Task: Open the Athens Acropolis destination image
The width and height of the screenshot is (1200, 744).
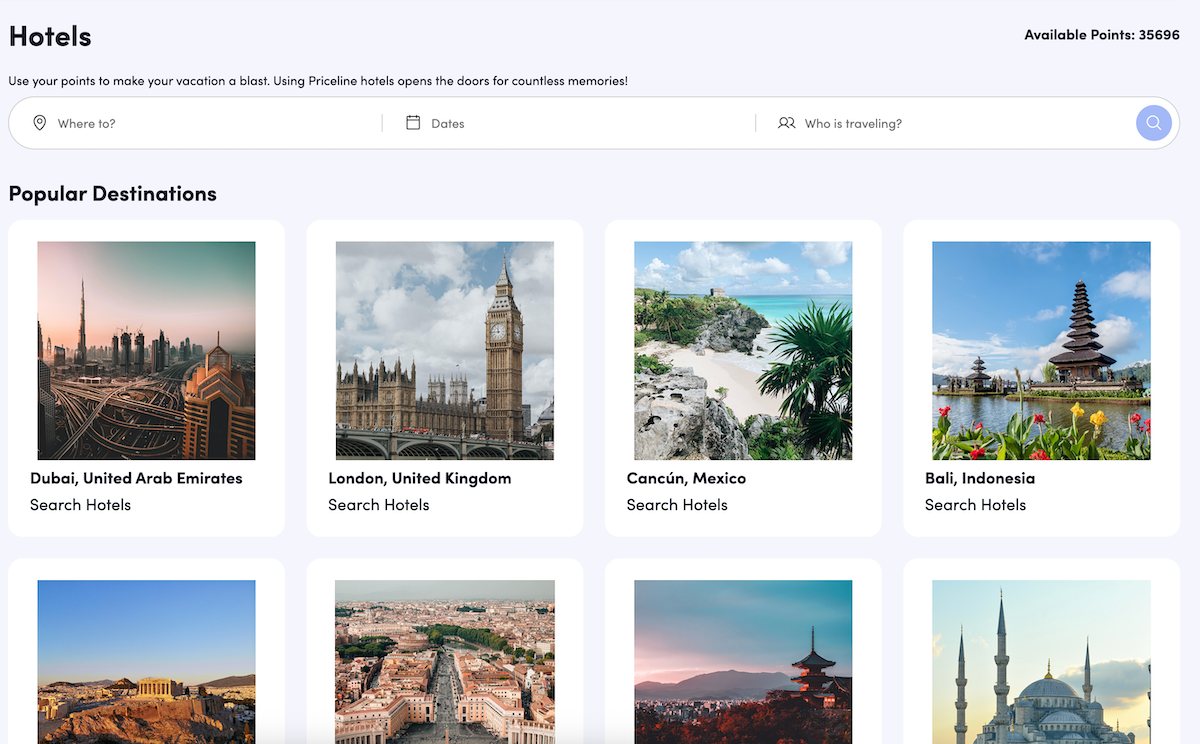Action: click(x=146, y=662)
